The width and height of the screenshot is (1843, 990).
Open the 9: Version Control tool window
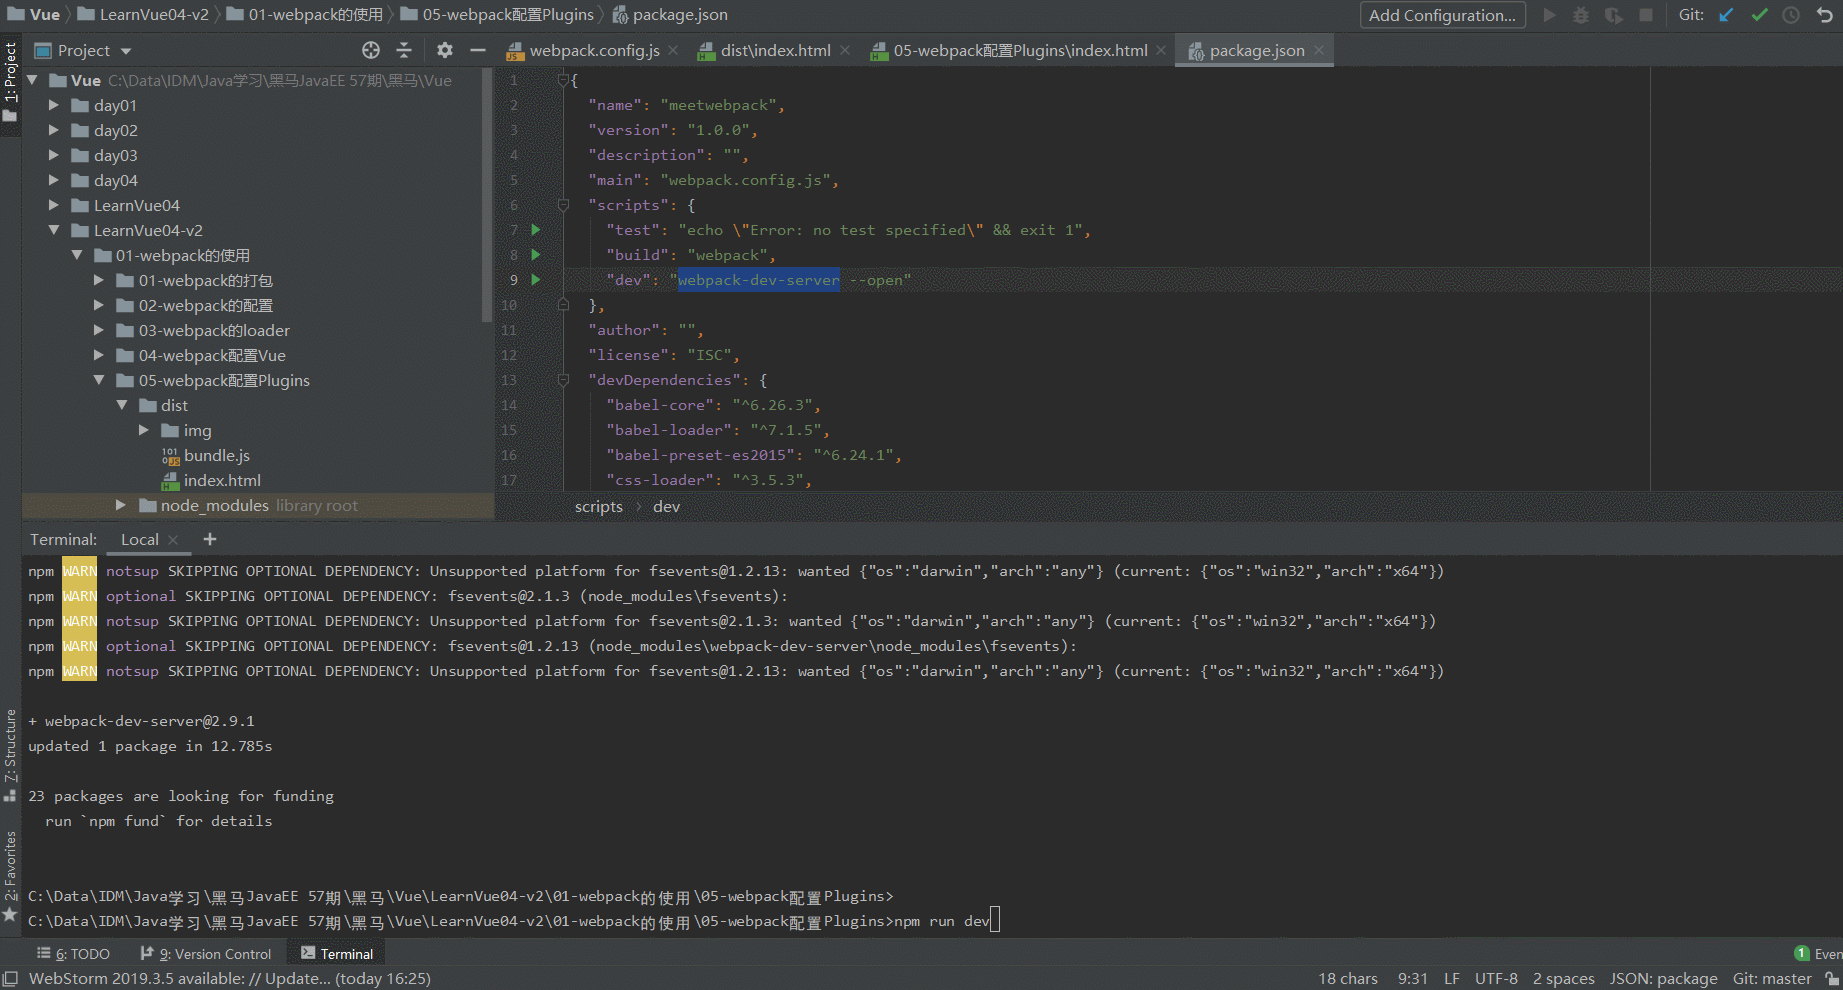(205, 954)
